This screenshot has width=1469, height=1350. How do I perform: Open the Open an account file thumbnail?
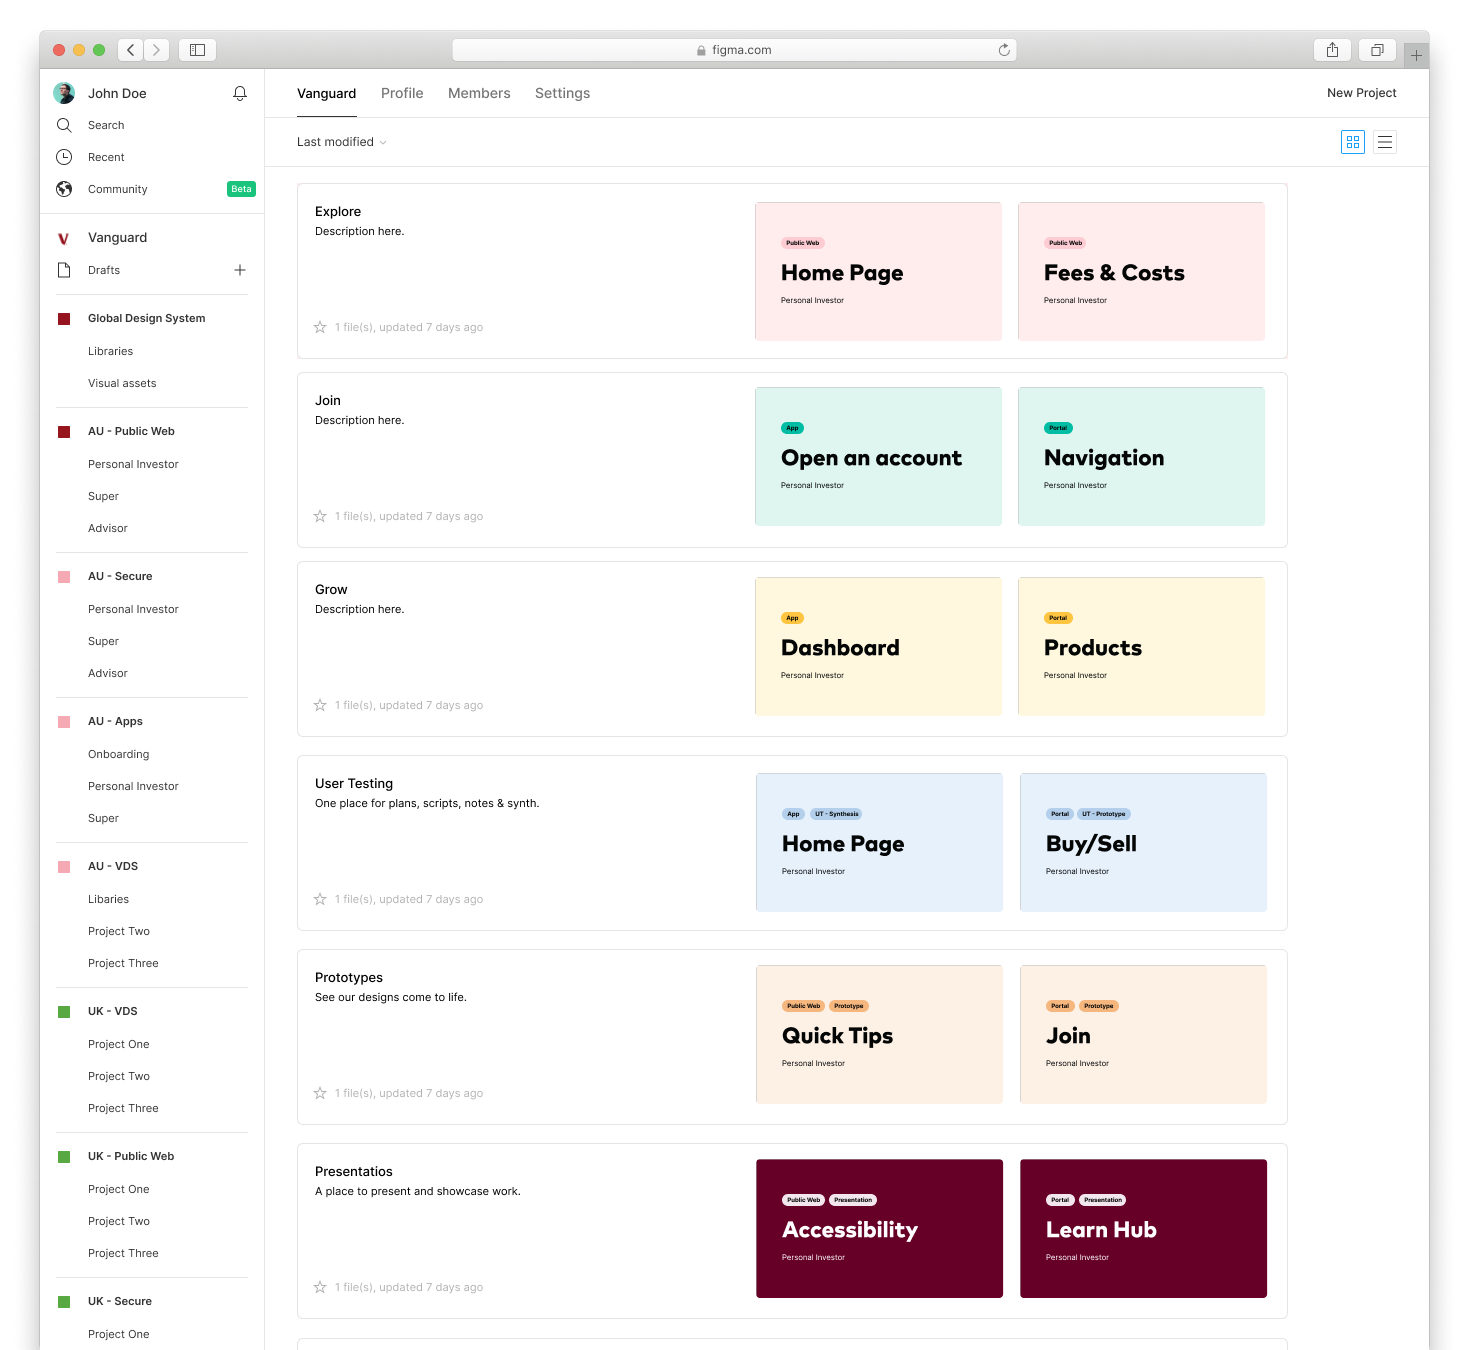tap(878, 456)
